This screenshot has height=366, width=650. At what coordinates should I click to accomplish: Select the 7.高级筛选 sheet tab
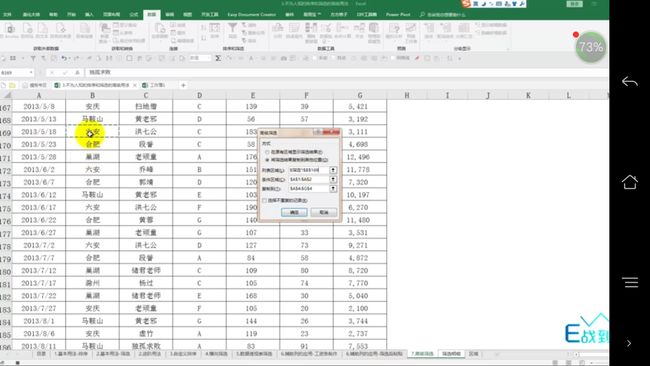click(422, 354)
